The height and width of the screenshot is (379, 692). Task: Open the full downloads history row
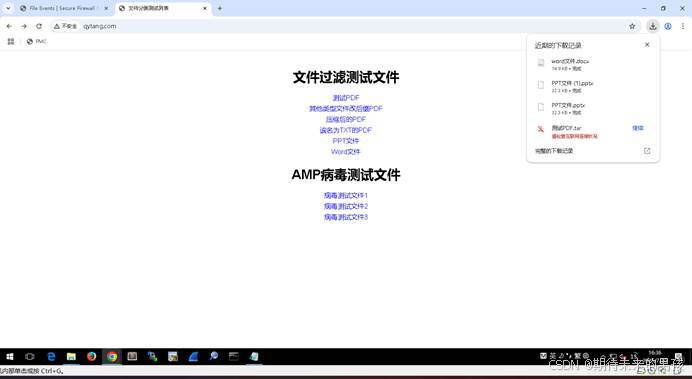coord(593,151)
